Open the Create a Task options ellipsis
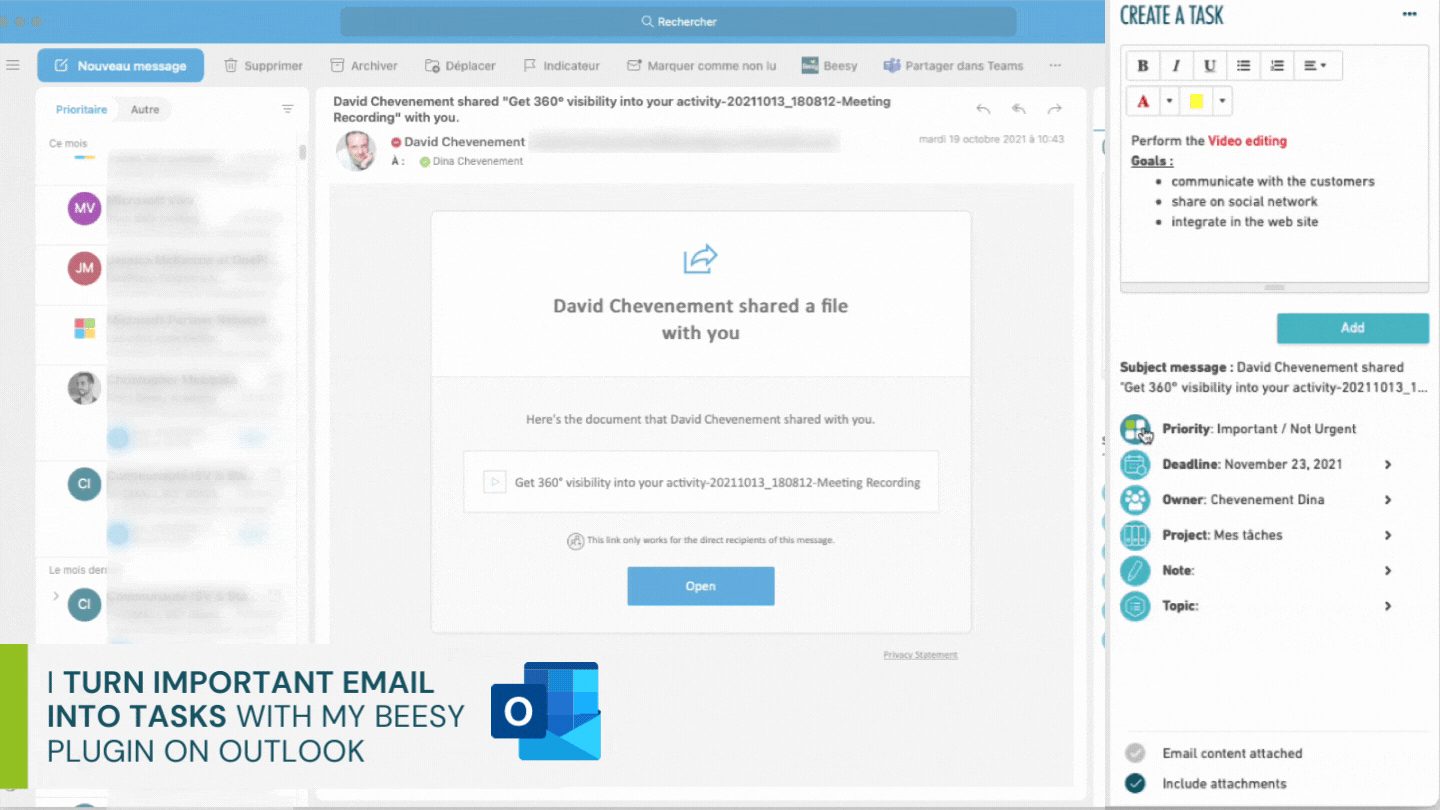The height and width of the screenshot is (810, 1440). (x=1410, y=15)
